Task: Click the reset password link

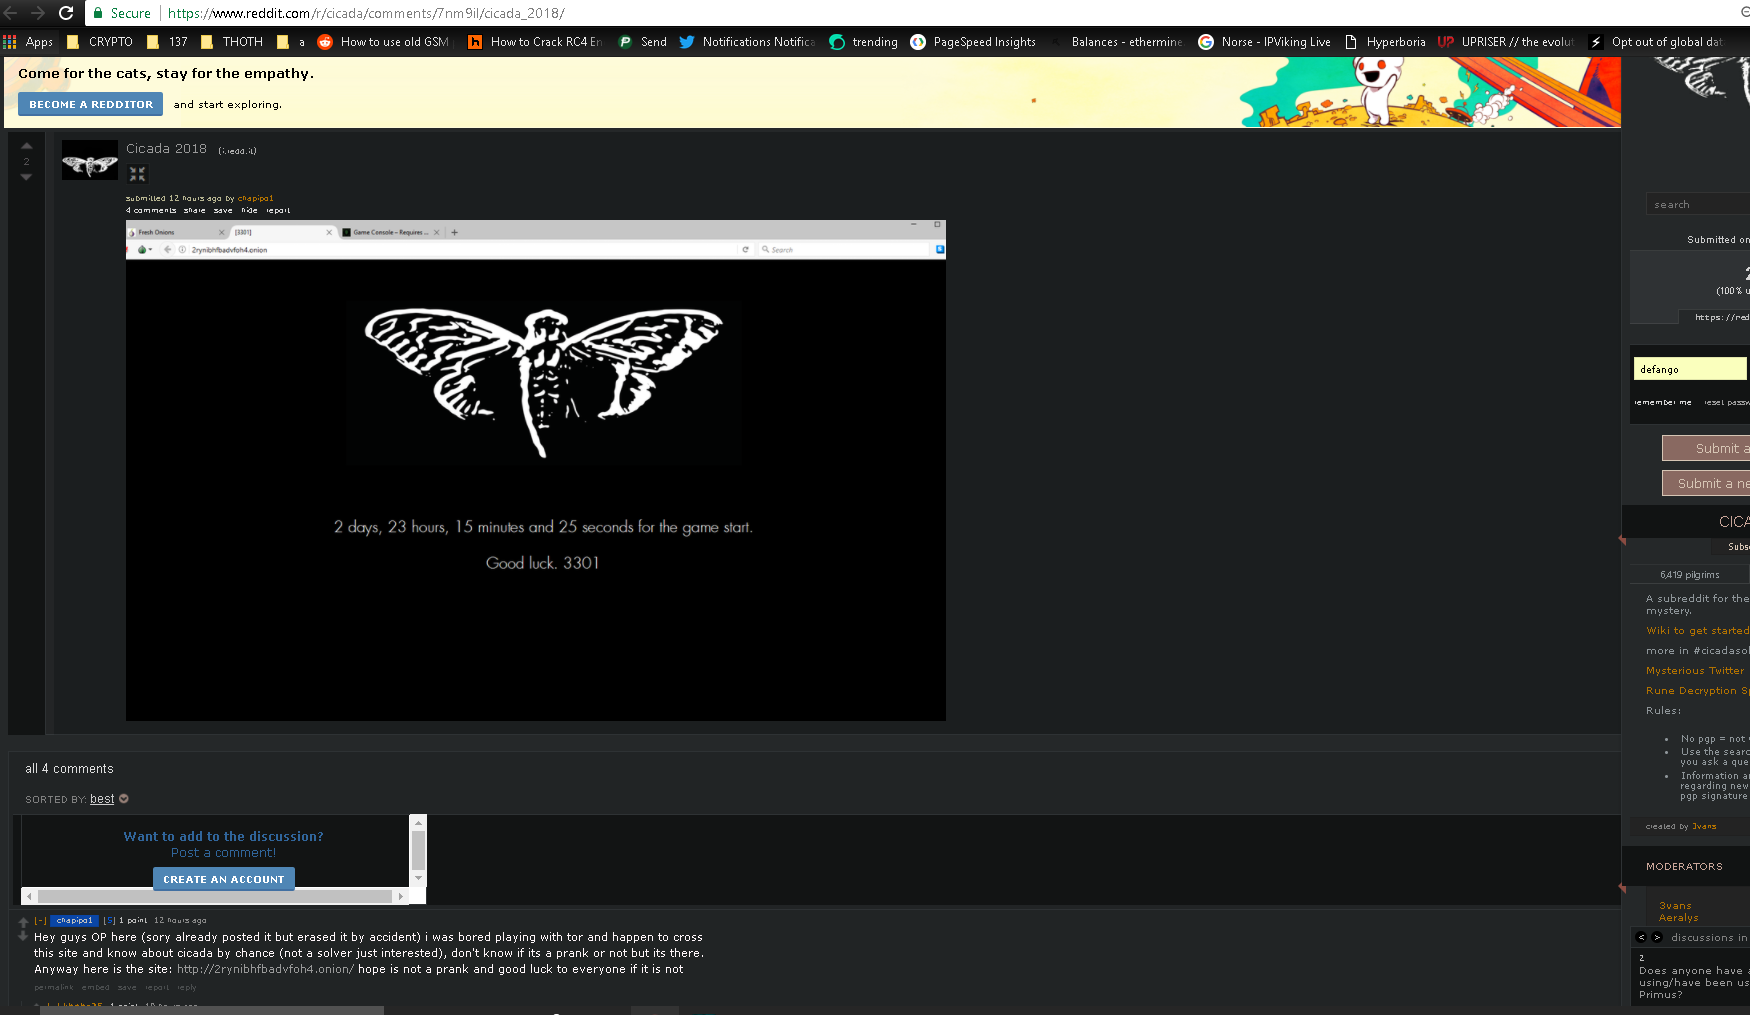Action: coord(1727,402)
